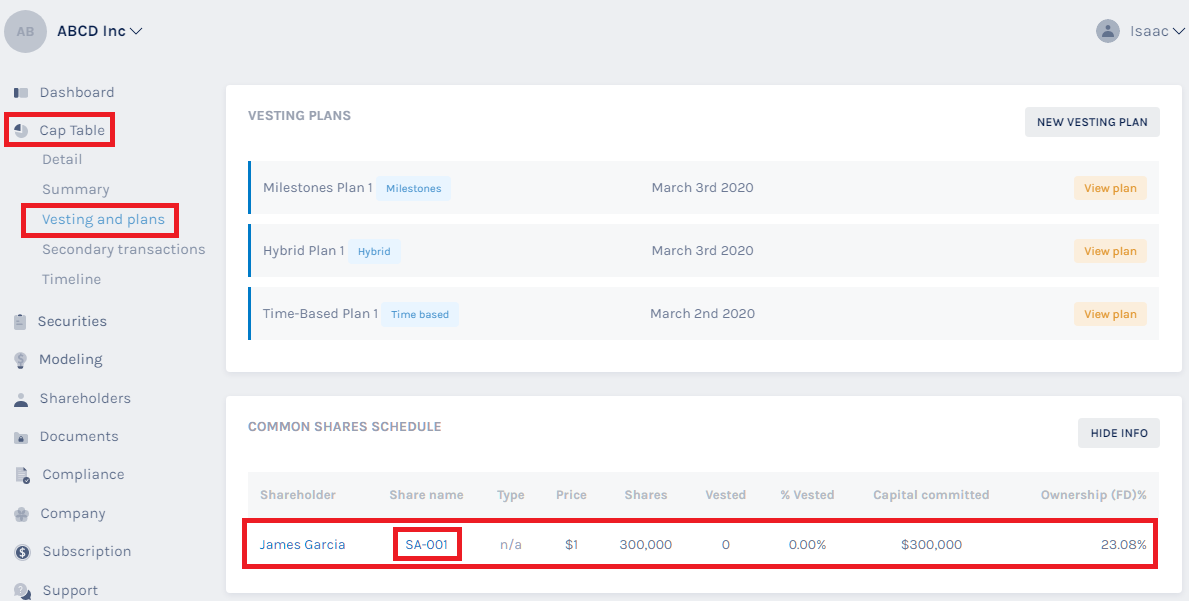
Task: Click the Subscription dollar icon
Action: coord(23,552)
